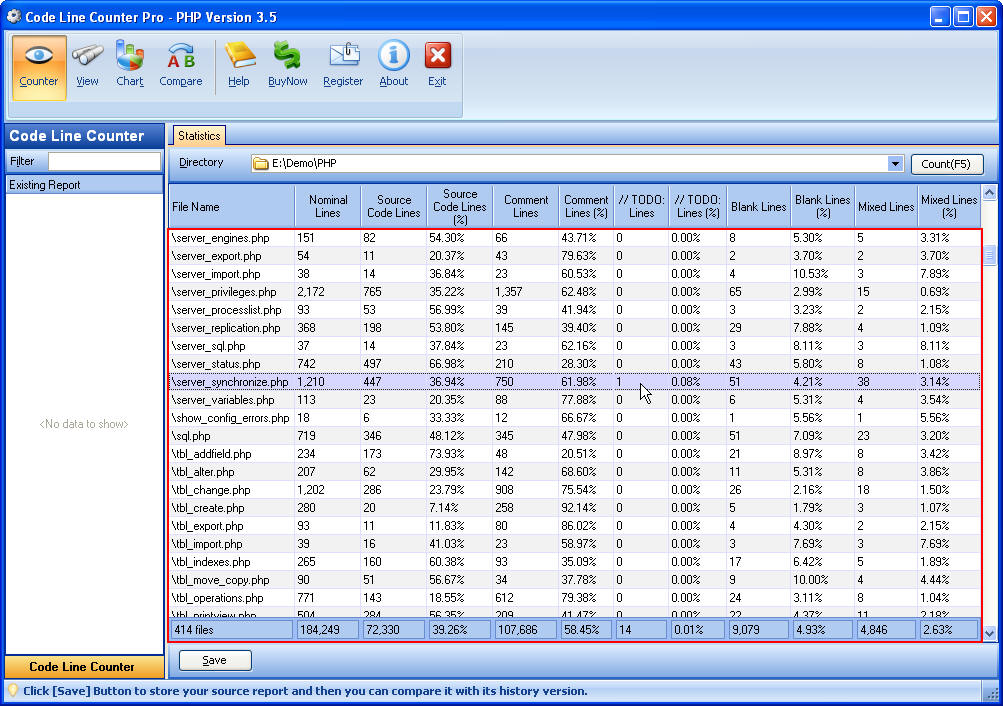Image resolution: width=1003 pixels, height=706 pixels.
Task: Click the red Exit icon
Action: coord(438,56)
